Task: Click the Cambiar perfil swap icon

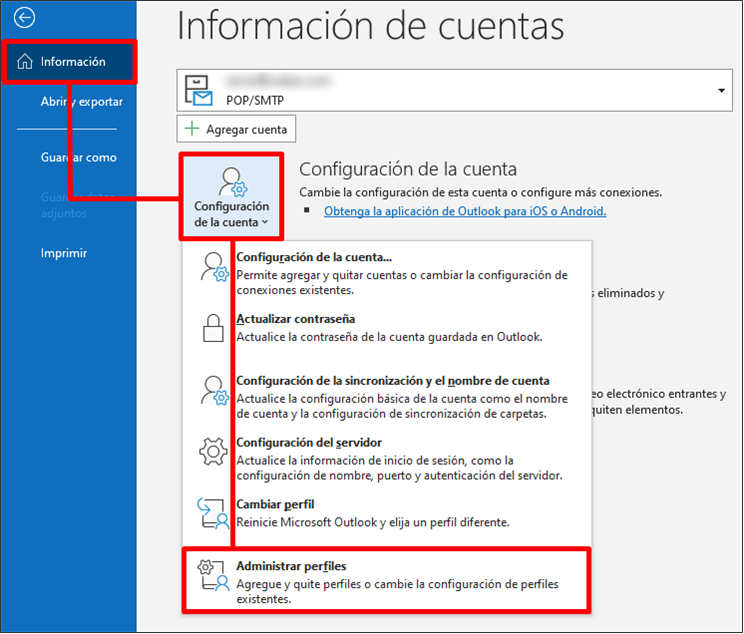Action: point(213,513)
